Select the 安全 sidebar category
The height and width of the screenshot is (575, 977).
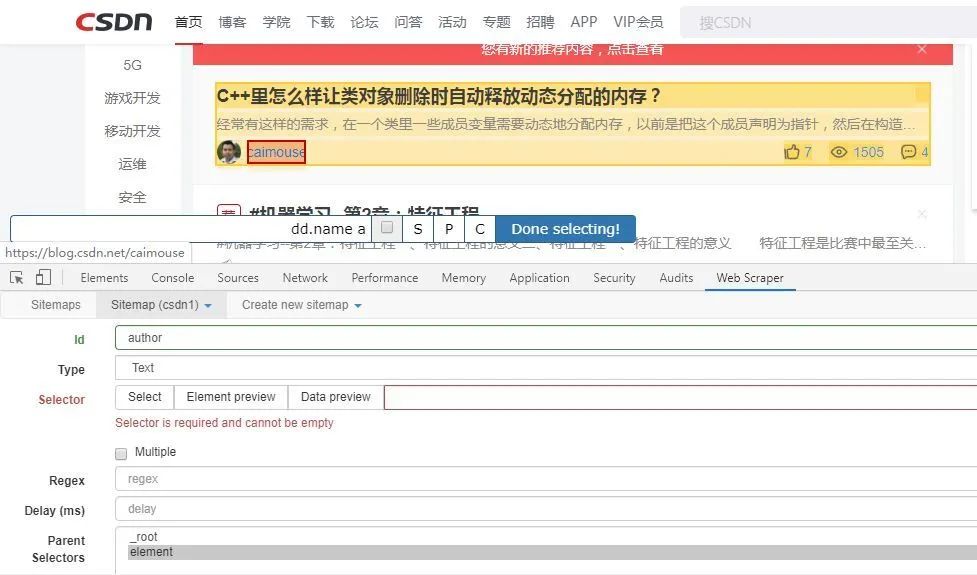[x=132, y=197]
